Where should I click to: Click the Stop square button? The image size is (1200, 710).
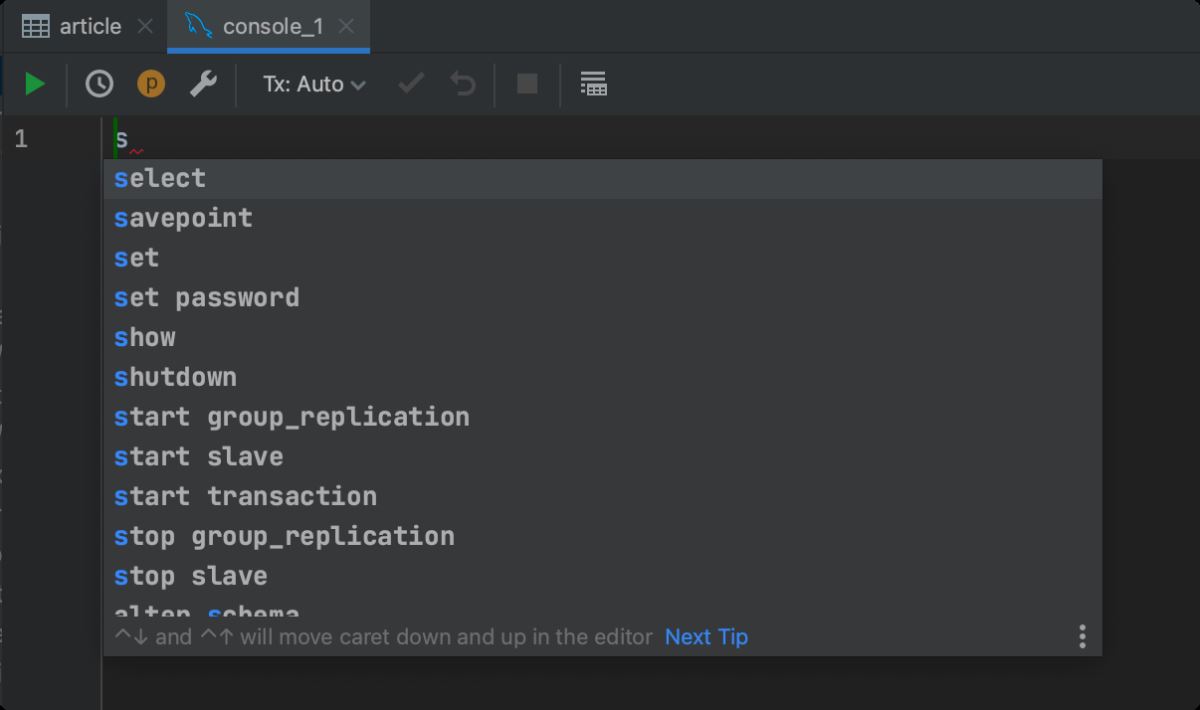point(527,84)
